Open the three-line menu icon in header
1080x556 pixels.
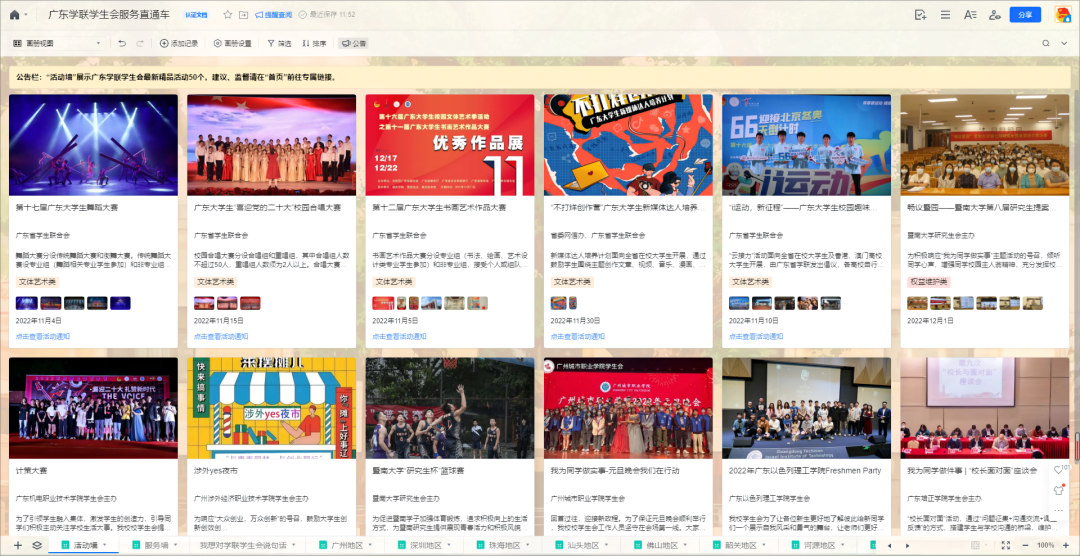[x=946, y=14]
